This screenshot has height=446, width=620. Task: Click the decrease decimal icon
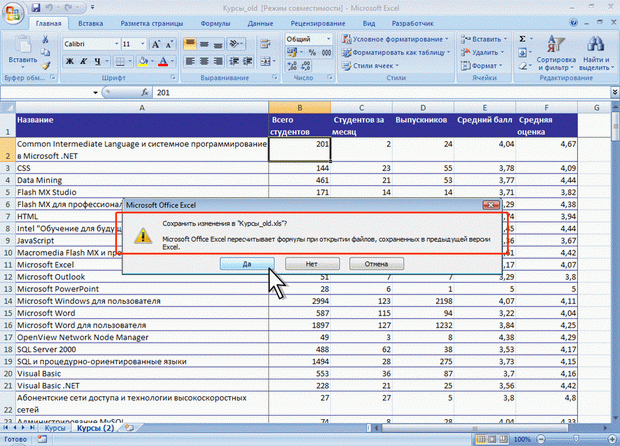(x=306, y=66)
